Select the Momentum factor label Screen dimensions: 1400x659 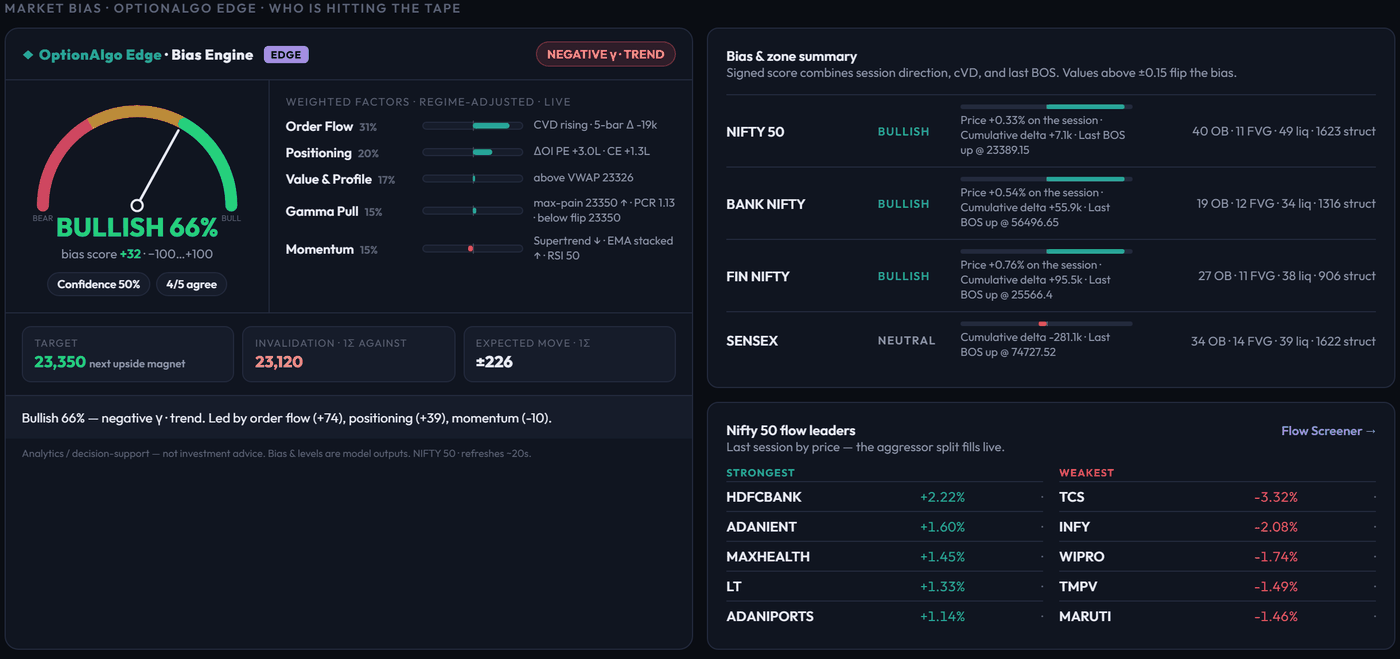coord(320,249)
